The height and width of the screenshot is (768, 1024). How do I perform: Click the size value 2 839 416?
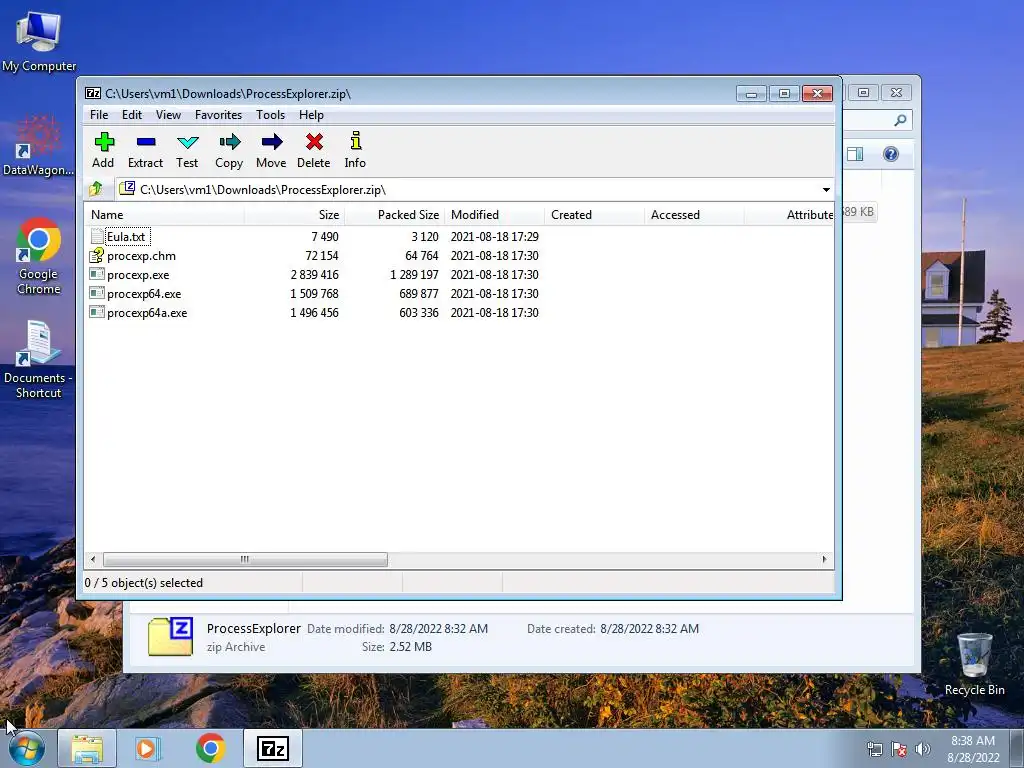tap(314, 275)
